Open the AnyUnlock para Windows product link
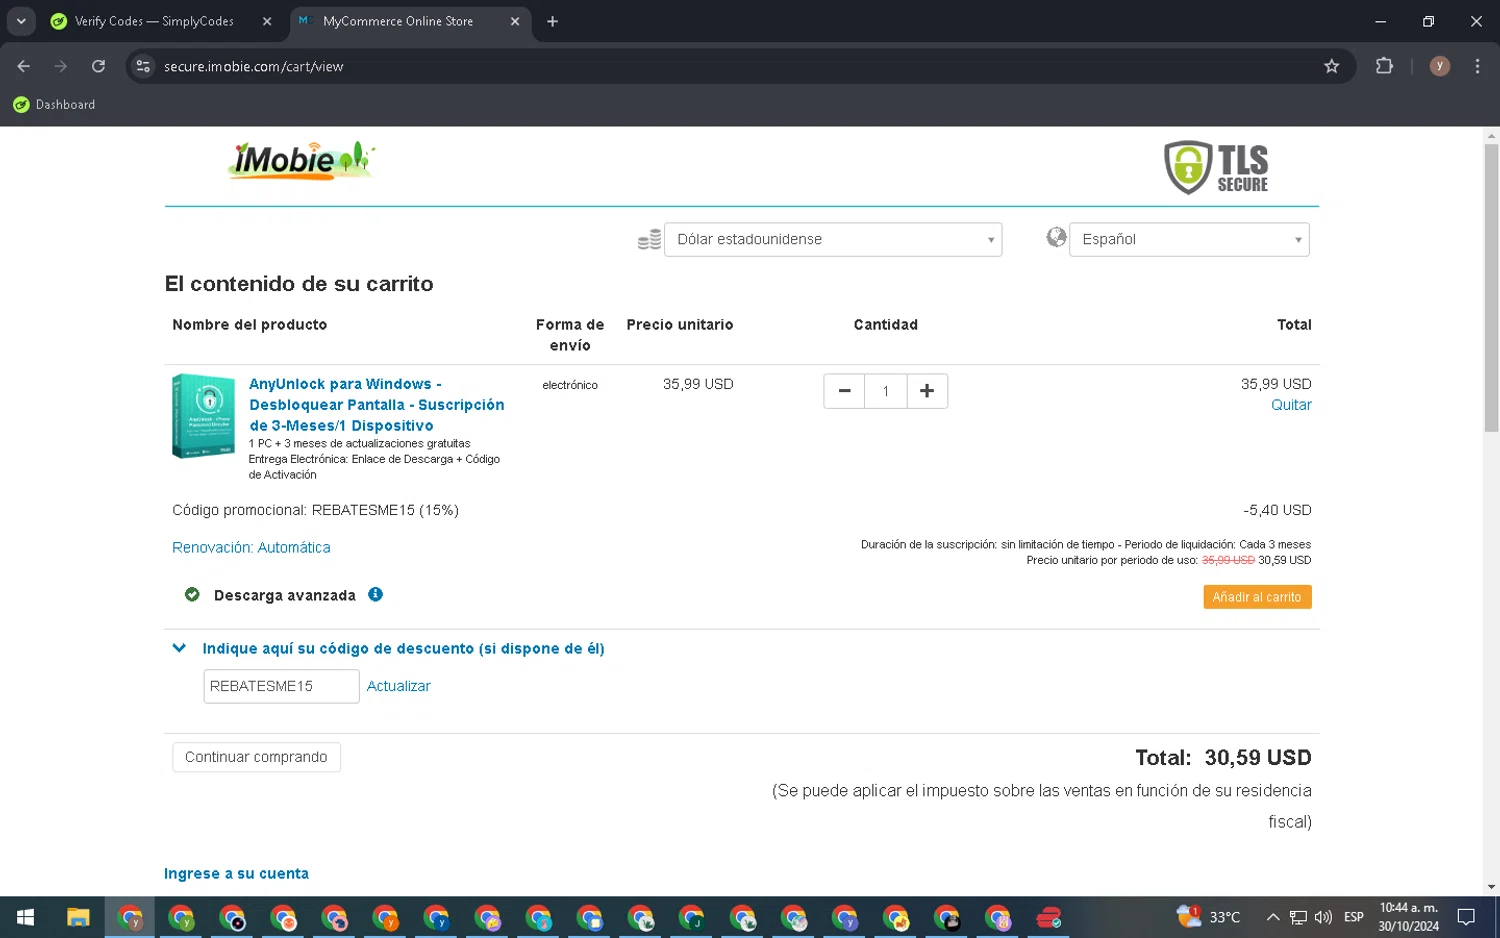This screenshot has width=1500, height=938. 376,404
